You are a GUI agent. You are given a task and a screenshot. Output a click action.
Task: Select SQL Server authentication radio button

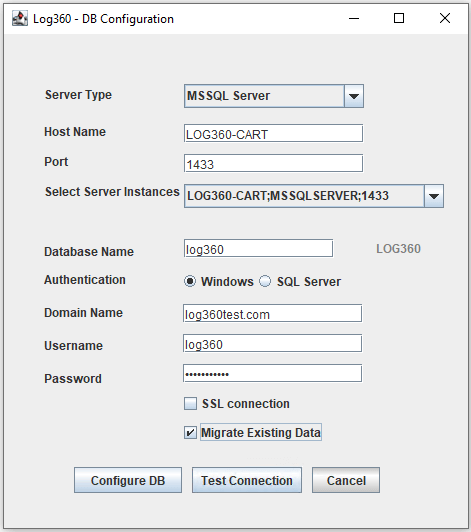coord(265,281)
